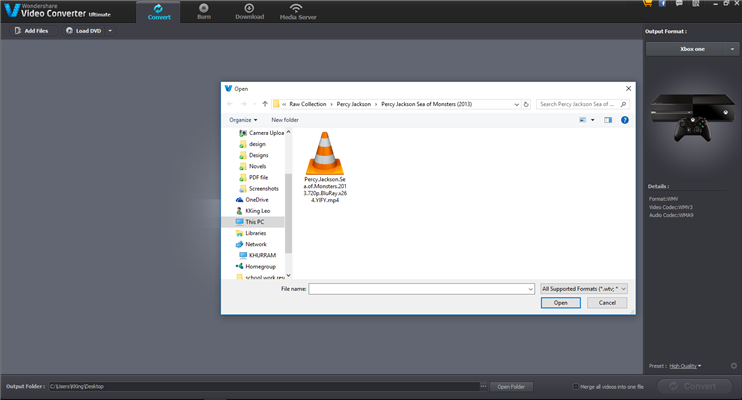
Task: Click the Search Percy Jackson Sea of field
Action: 583,104
